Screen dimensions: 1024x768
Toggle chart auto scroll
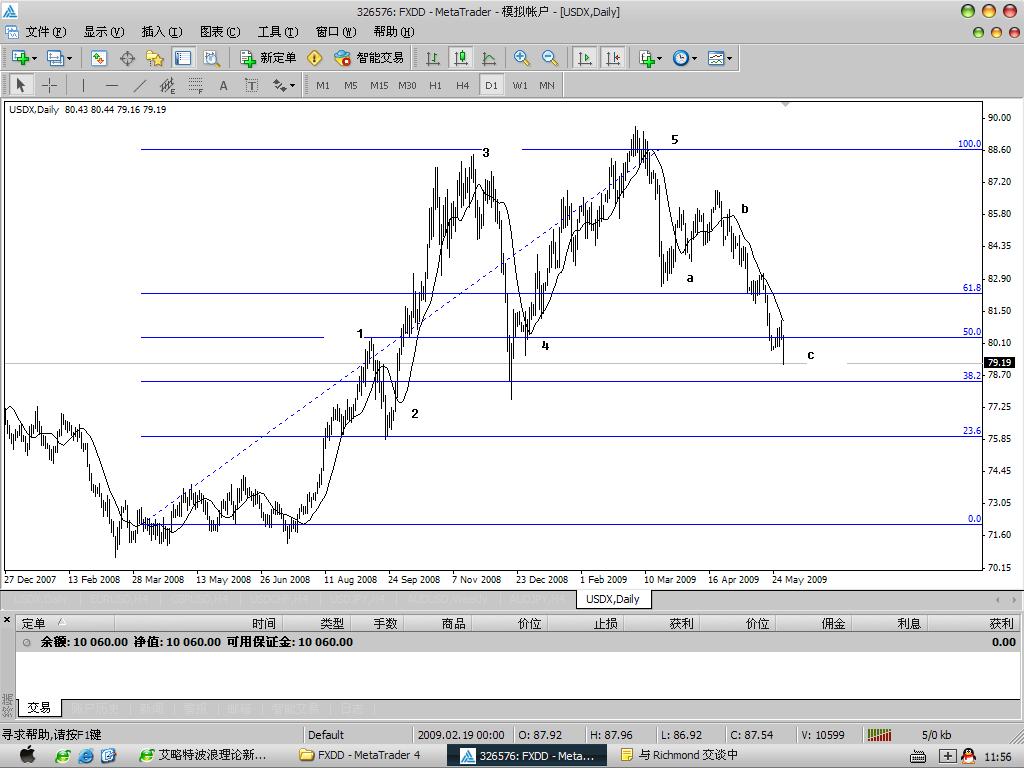[x=585, y=58]
